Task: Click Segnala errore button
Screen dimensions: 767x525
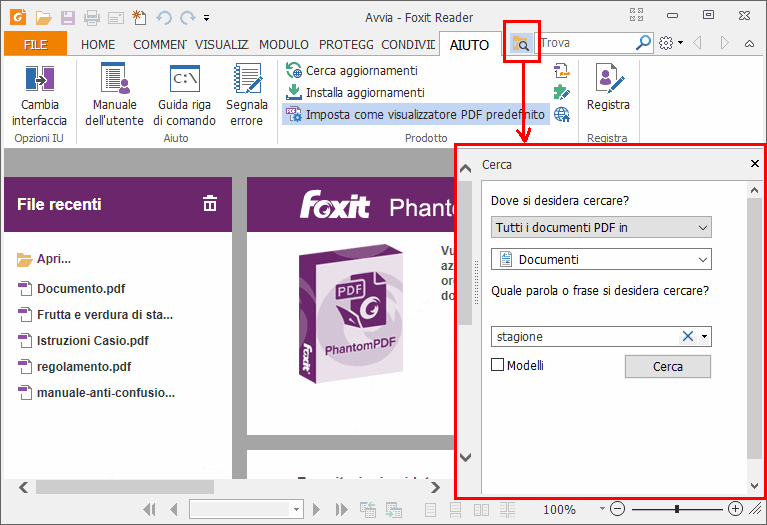Action: tap(247, 95)
